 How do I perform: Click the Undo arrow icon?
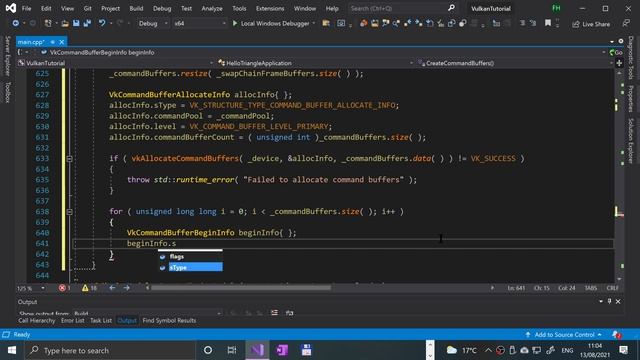pyautogui.click(x=102, y=24)
